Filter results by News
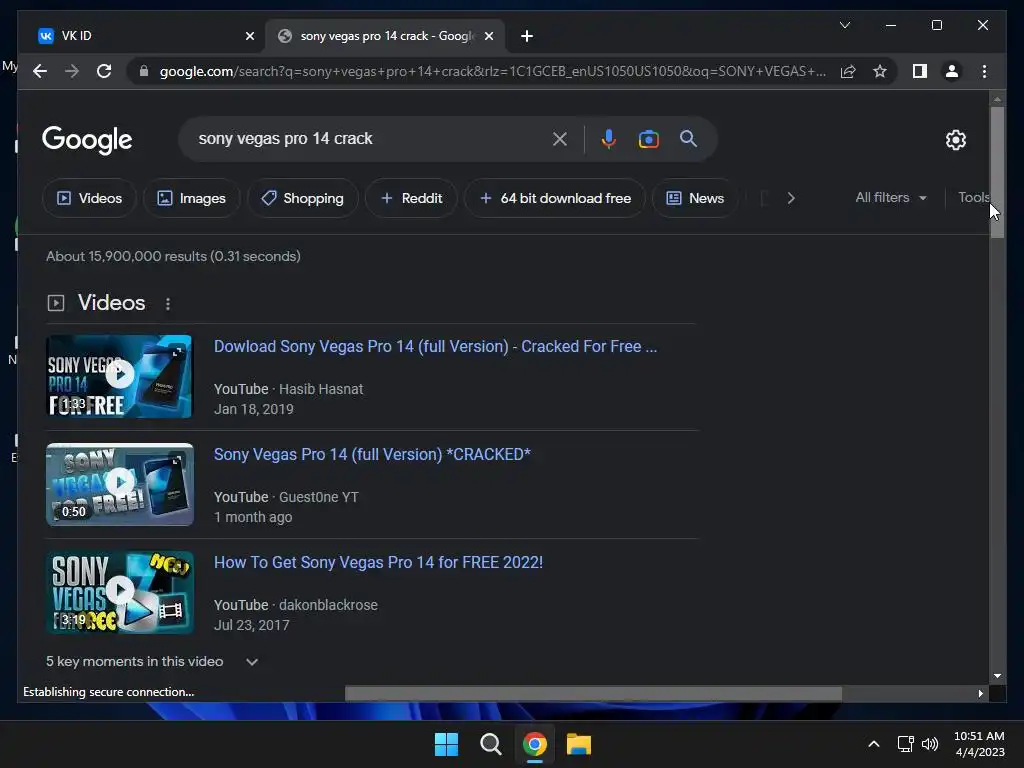The image size is (1024, 768). tap(695, 198)
